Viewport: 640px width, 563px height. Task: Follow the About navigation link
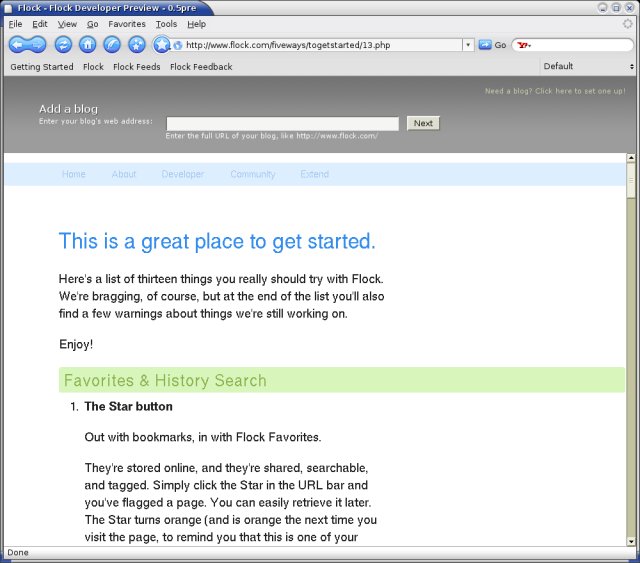124,174
